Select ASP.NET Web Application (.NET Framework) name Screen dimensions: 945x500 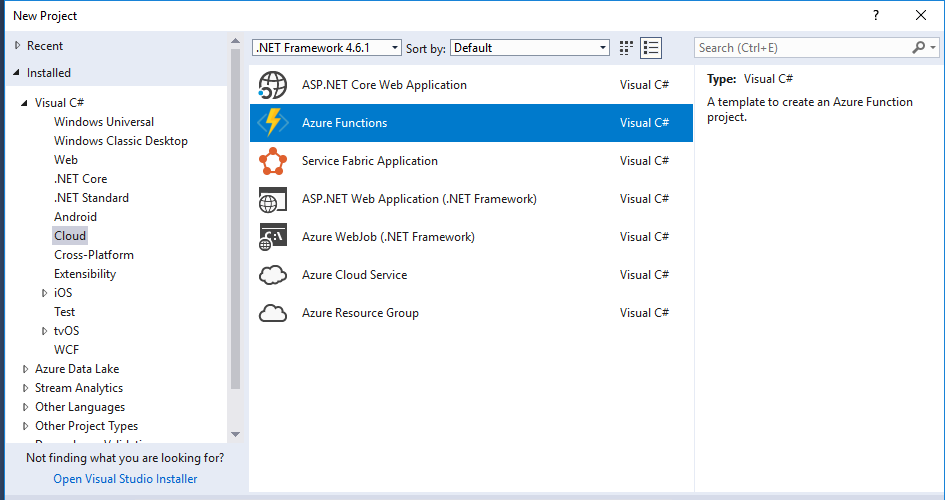click(x=419, y=199)
